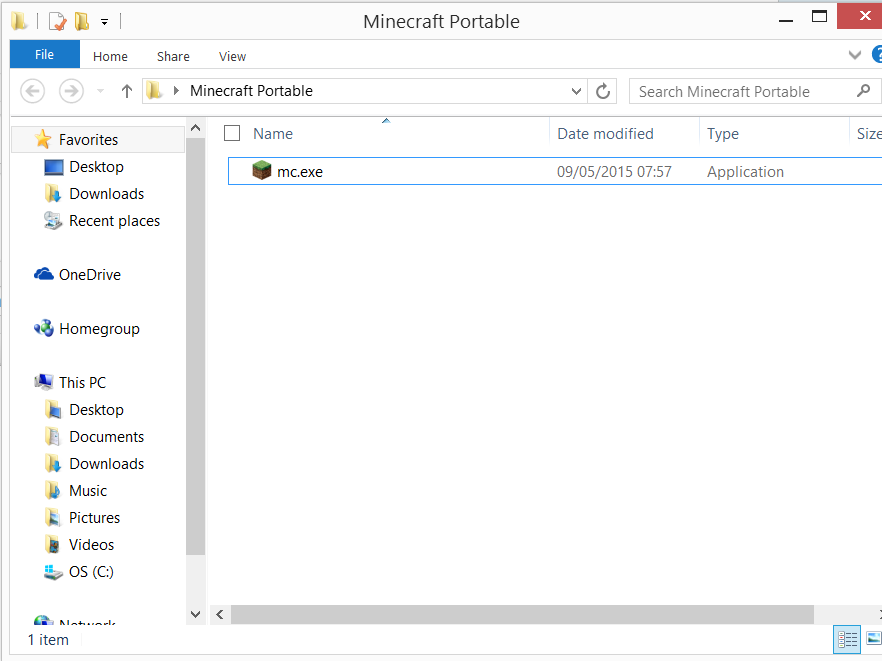Click the Recent places icon
Image resolution: width=882 pixels, height=661 pixels.
tap(53, 221)
